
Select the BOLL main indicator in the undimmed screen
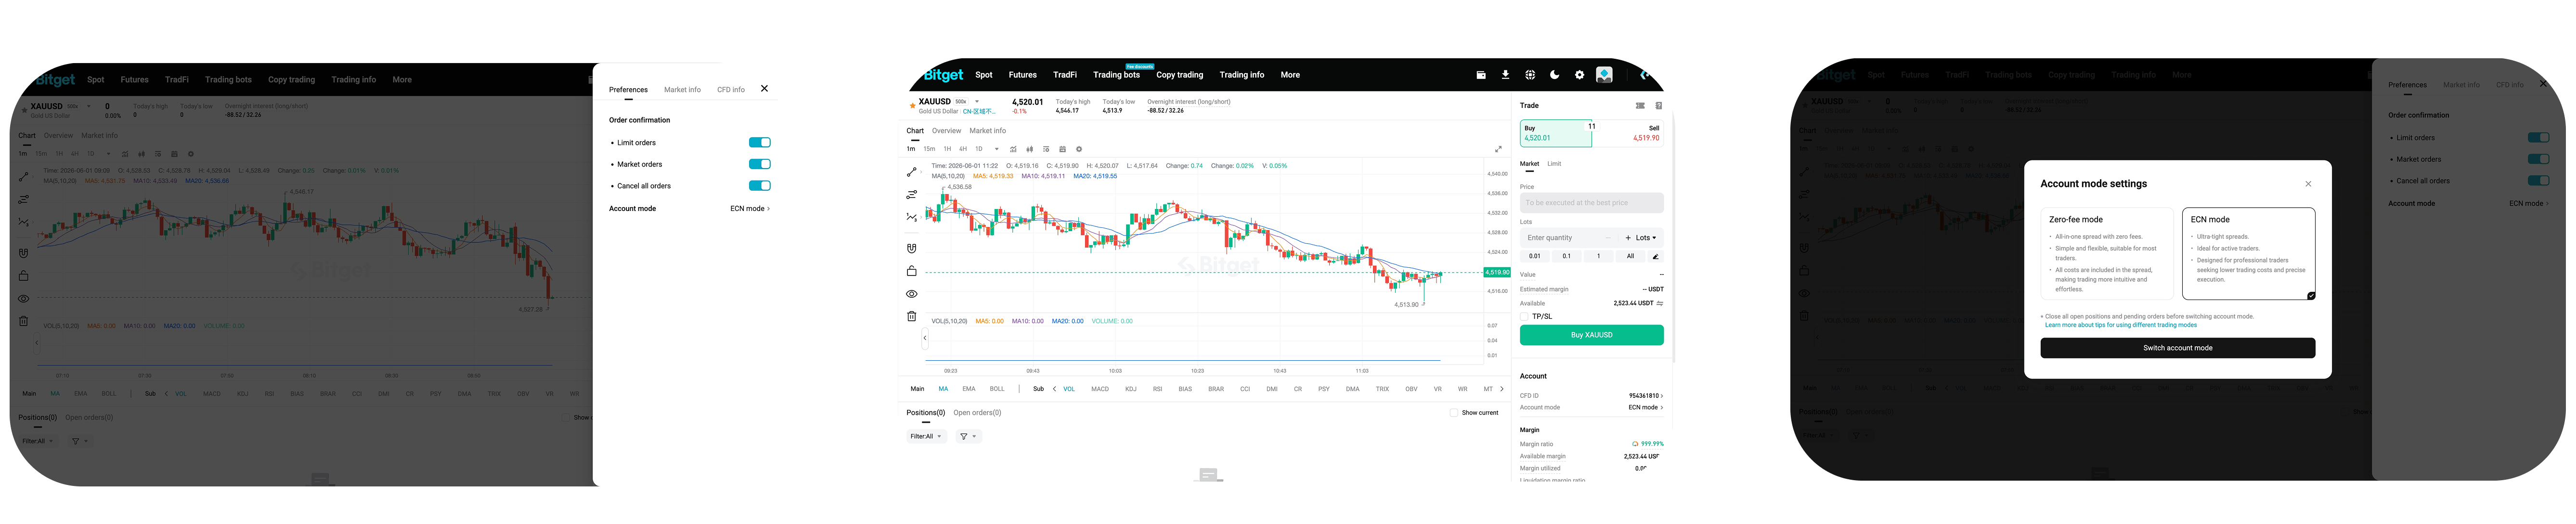pyautogui.click(x=996, y=389)
